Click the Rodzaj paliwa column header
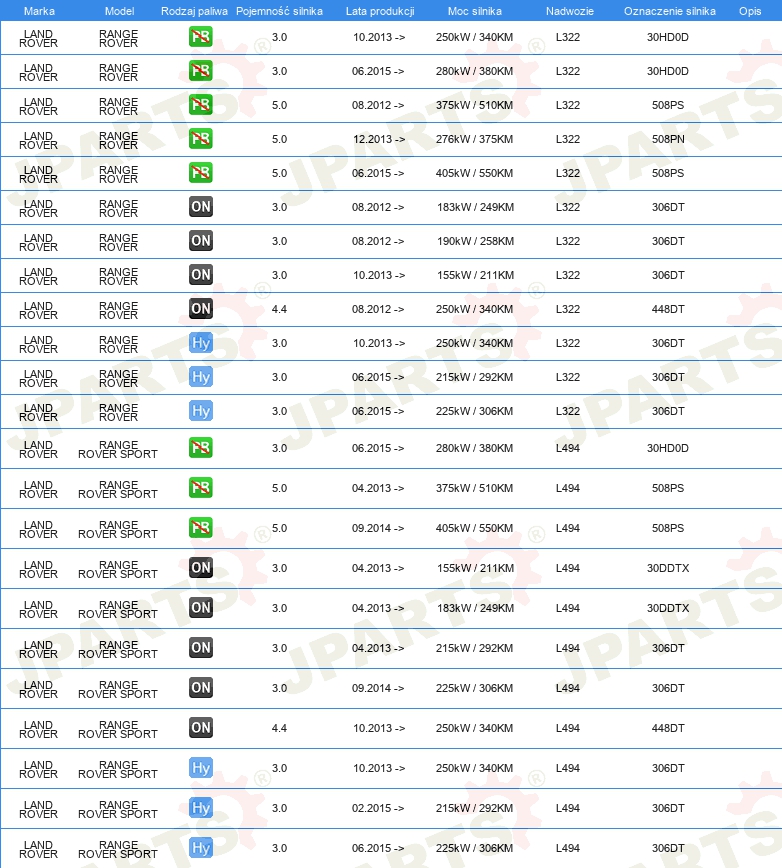 [x=194, y=10]
